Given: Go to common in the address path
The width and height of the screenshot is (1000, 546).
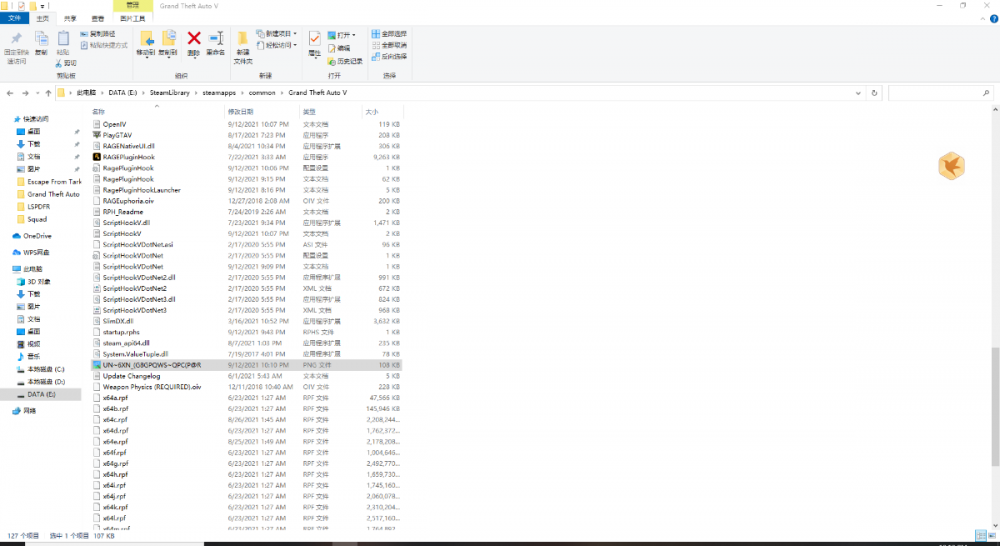Looking at the screenshot, I should (262, 93).
